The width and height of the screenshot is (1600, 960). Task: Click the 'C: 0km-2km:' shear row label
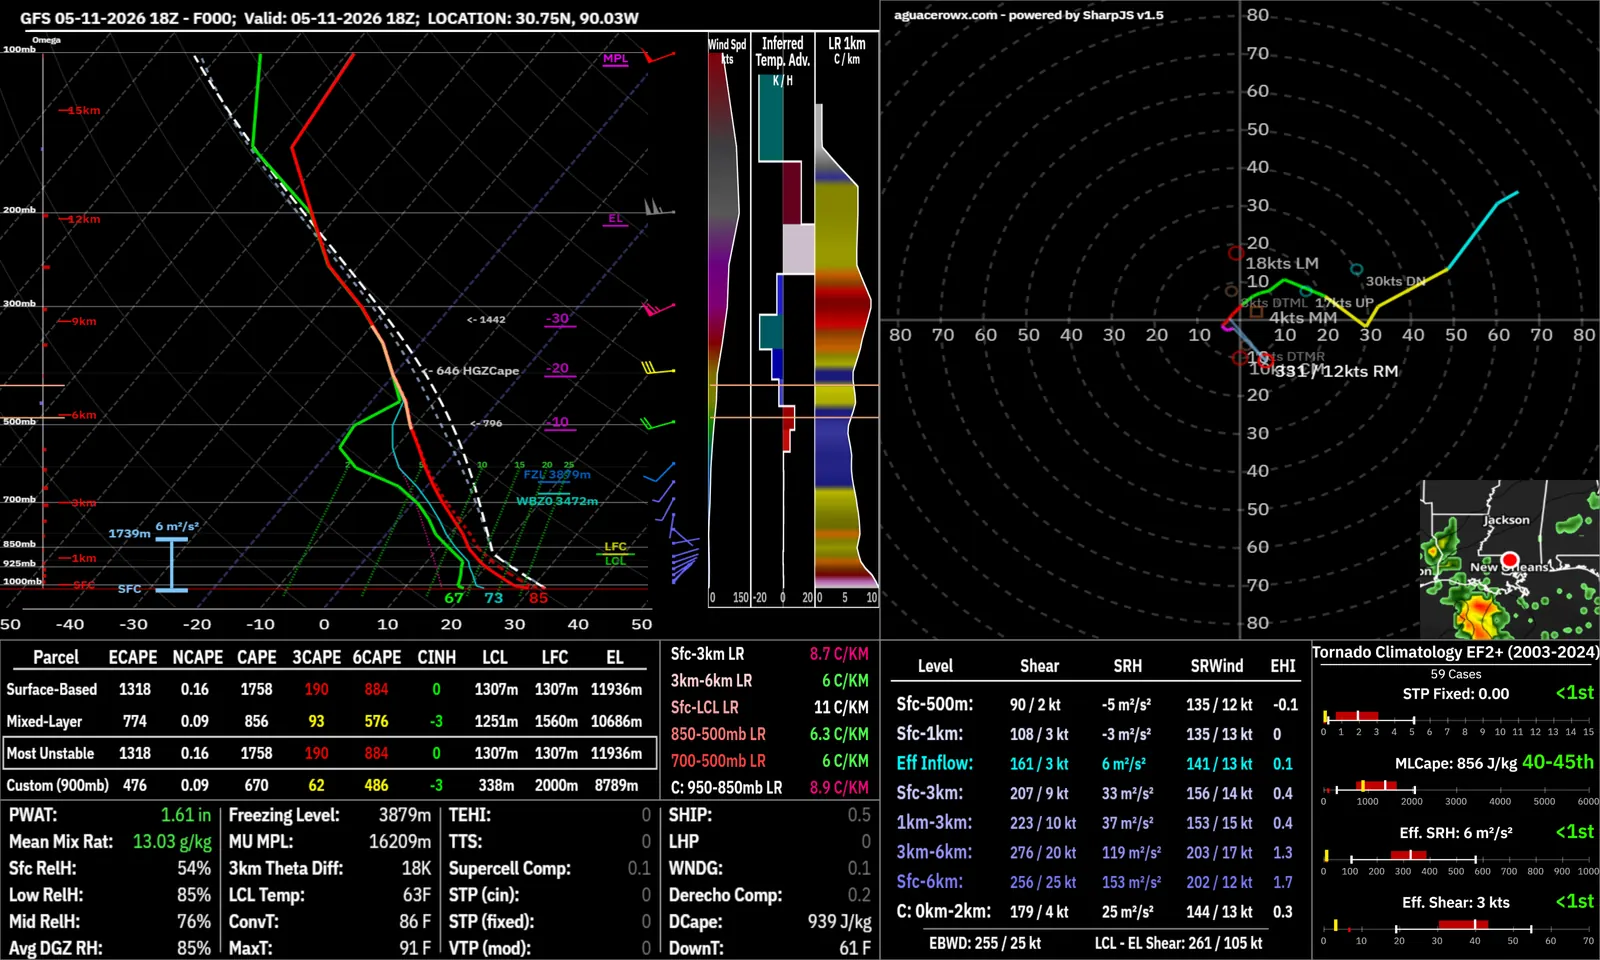click(944, 911)
